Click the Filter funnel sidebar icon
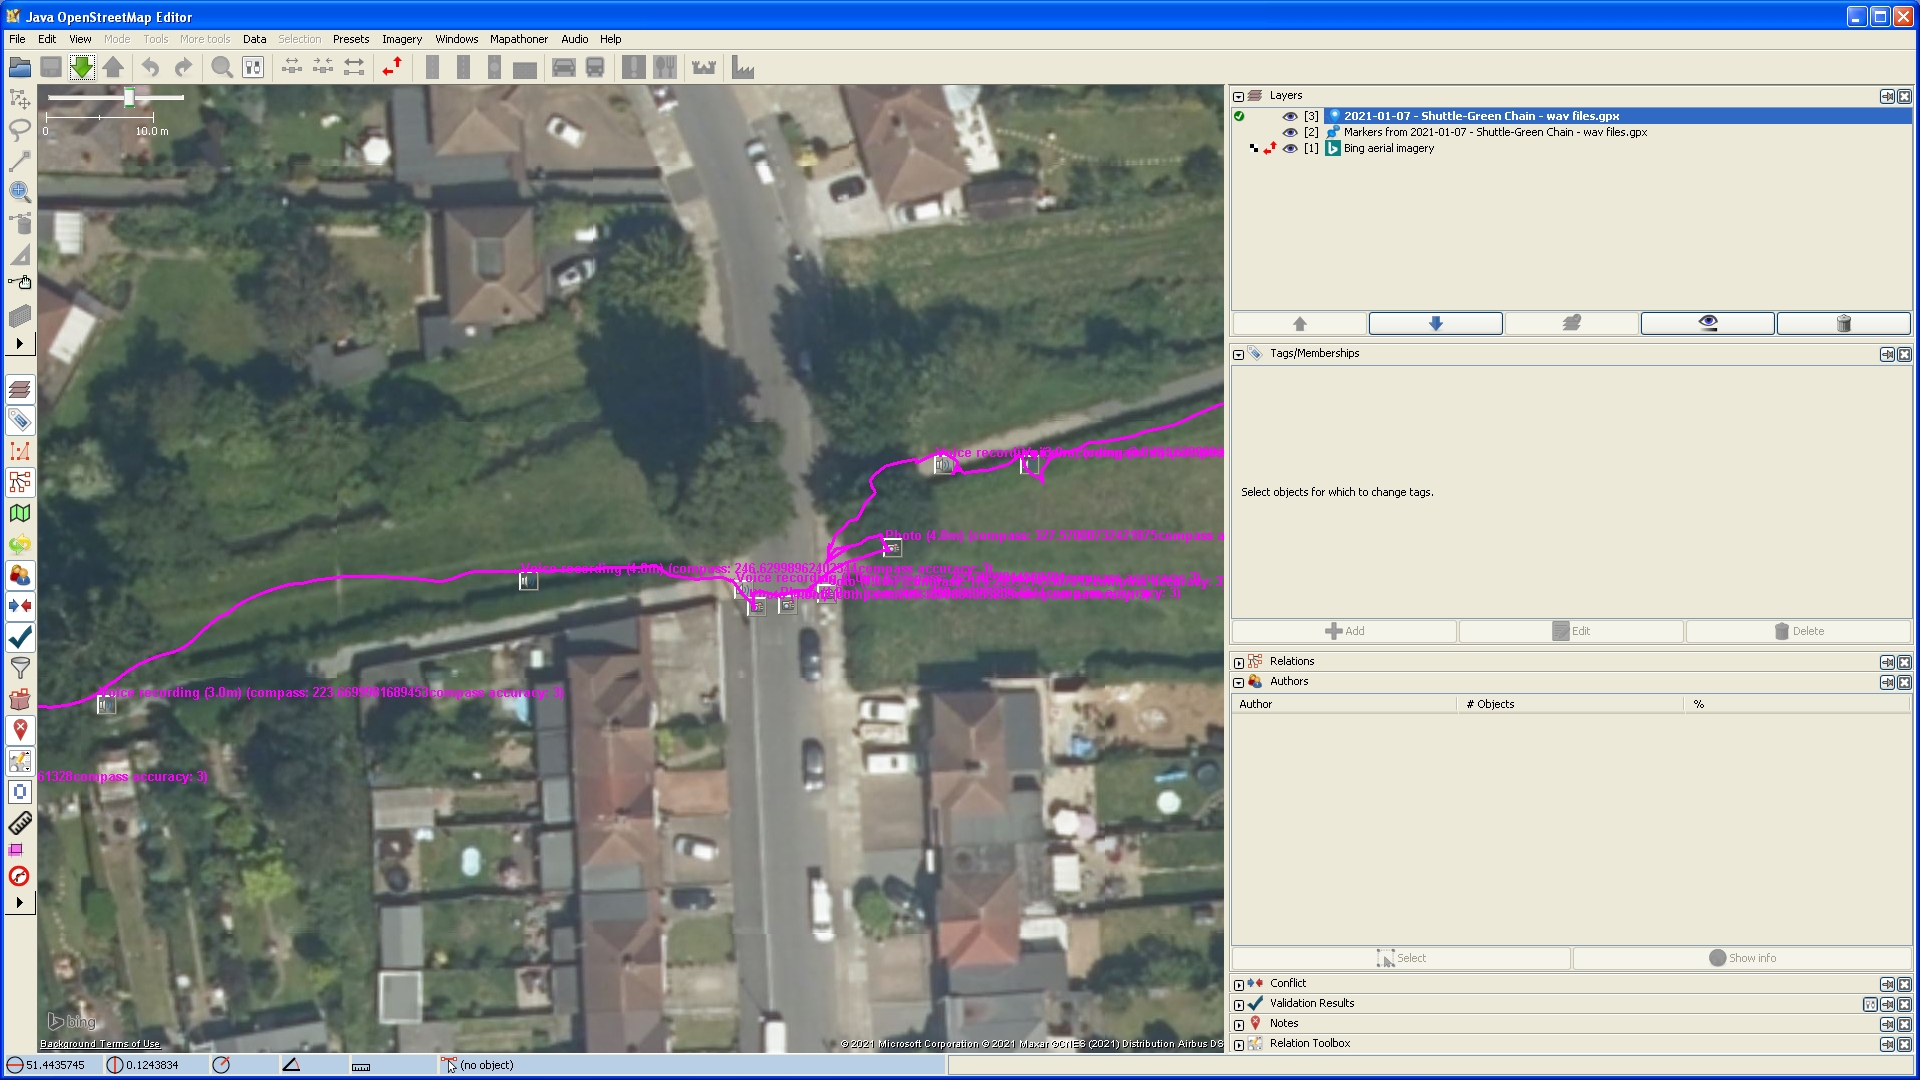Screen dimensions: 1920x1080 20,668
